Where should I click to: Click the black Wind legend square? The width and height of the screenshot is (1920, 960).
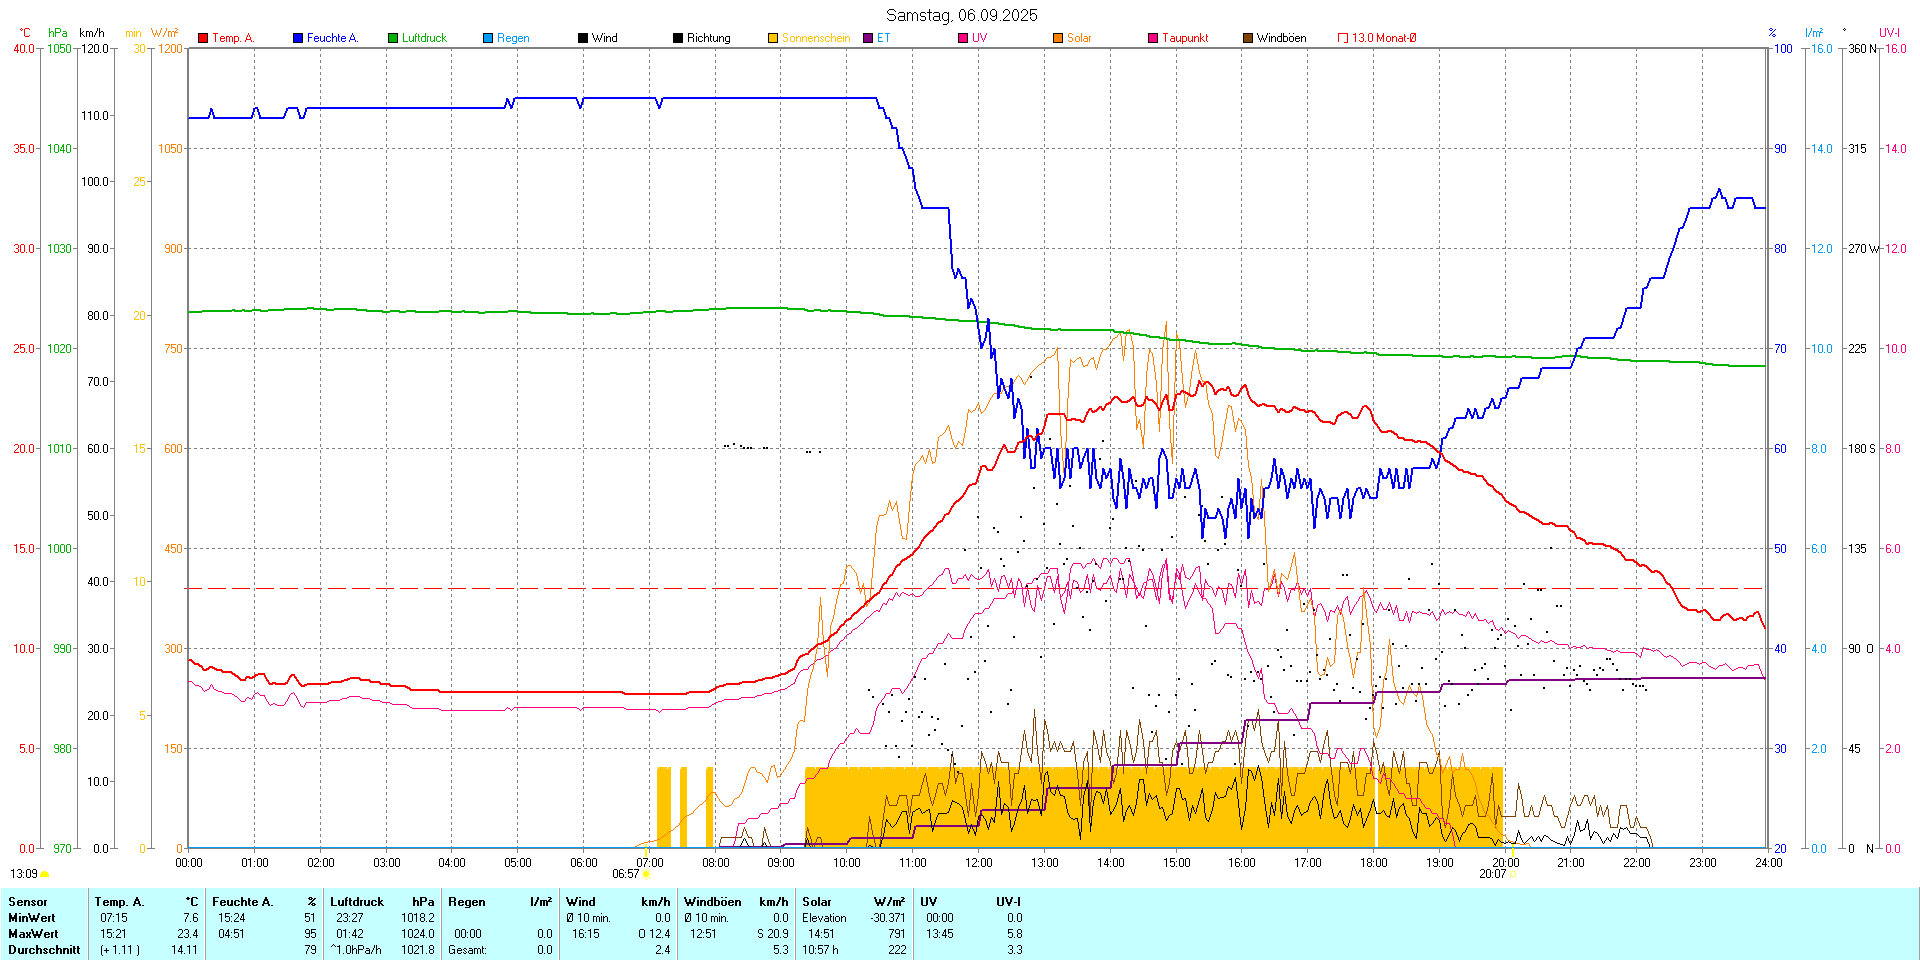583,38
